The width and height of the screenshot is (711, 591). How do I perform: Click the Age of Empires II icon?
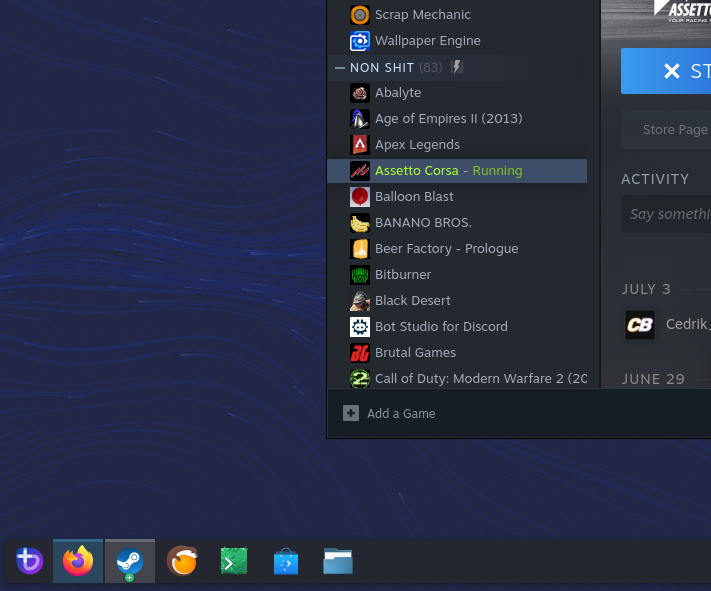(360, 119)
